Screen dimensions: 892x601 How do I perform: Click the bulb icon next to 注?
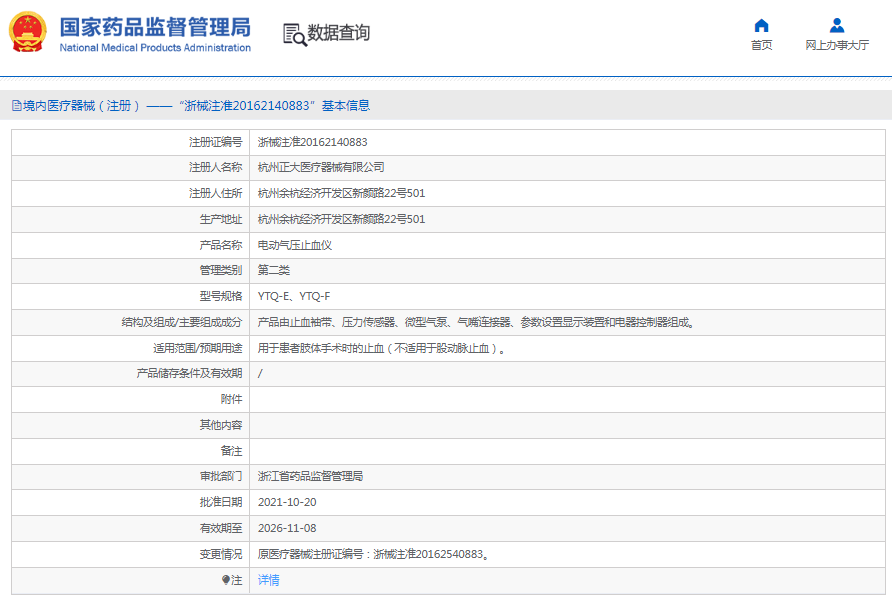tap(225, 580)
